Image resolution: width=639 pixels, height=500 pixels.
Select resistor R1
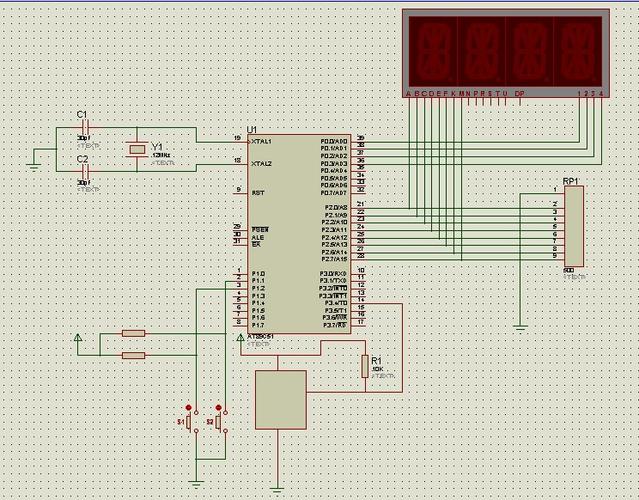pos(365,366)
